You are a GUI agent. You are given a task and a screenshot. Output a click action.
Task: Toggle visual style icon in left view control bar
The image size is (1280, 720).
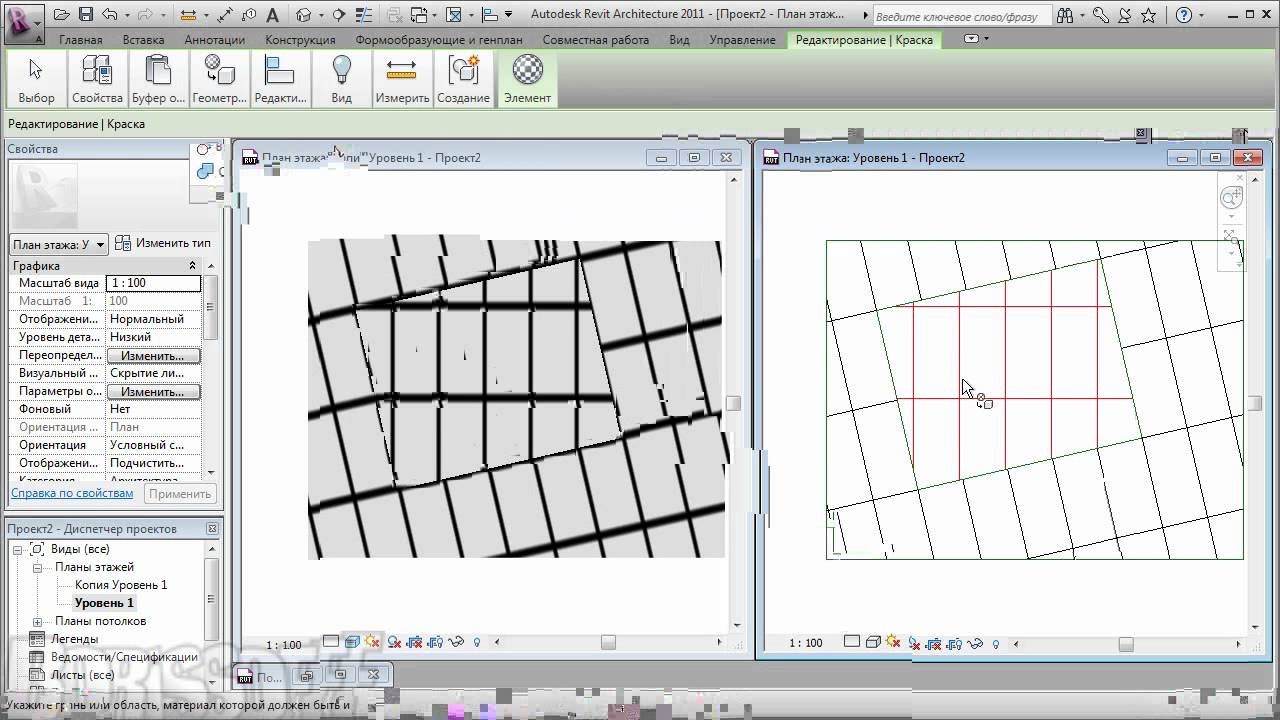[351, 642]
